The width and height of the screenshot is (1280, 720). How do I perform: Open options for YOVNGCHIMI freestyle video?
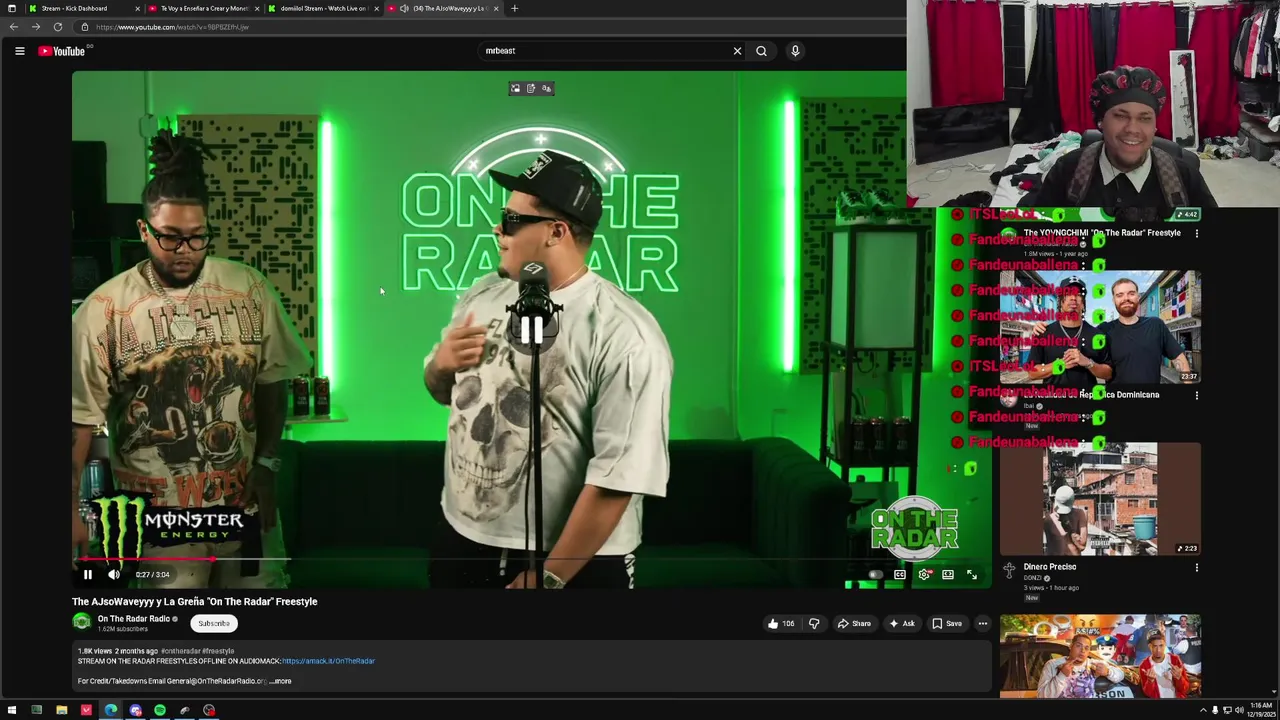point(1197,233)
